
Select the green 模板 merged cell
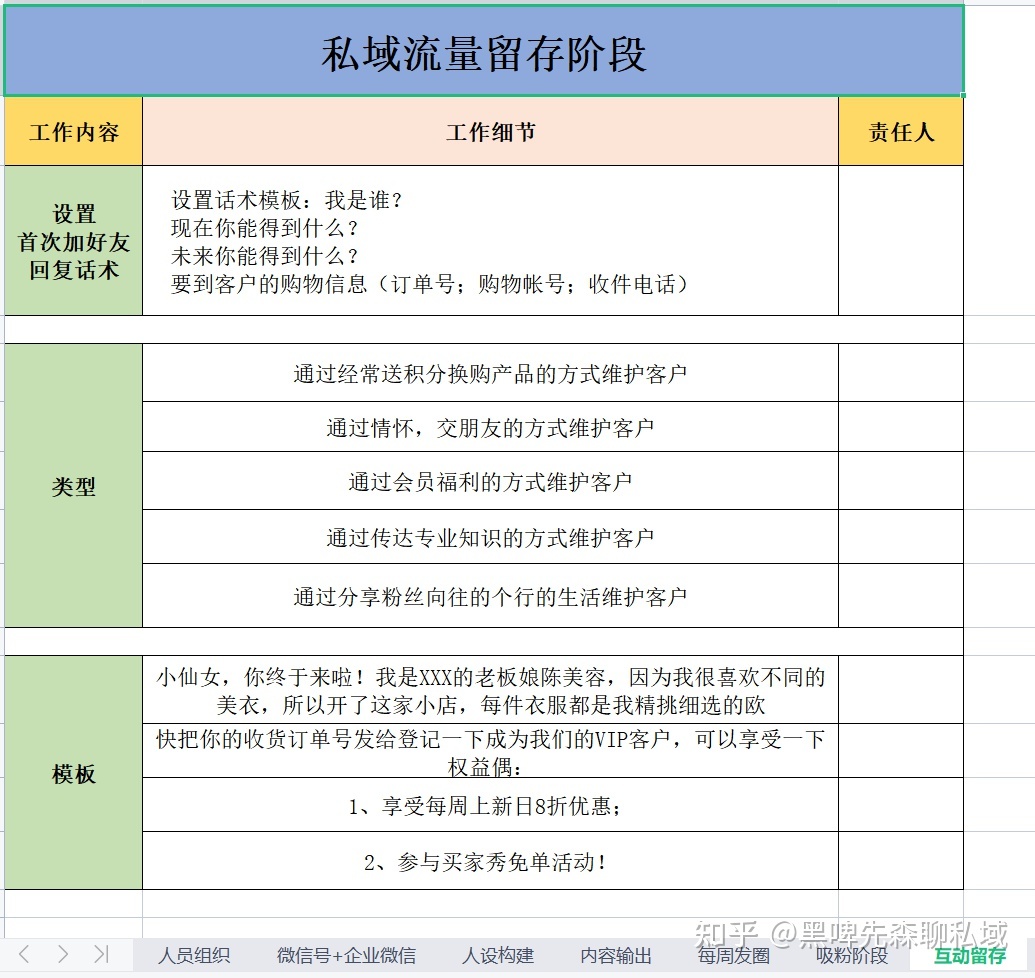[x=74, y=773]
